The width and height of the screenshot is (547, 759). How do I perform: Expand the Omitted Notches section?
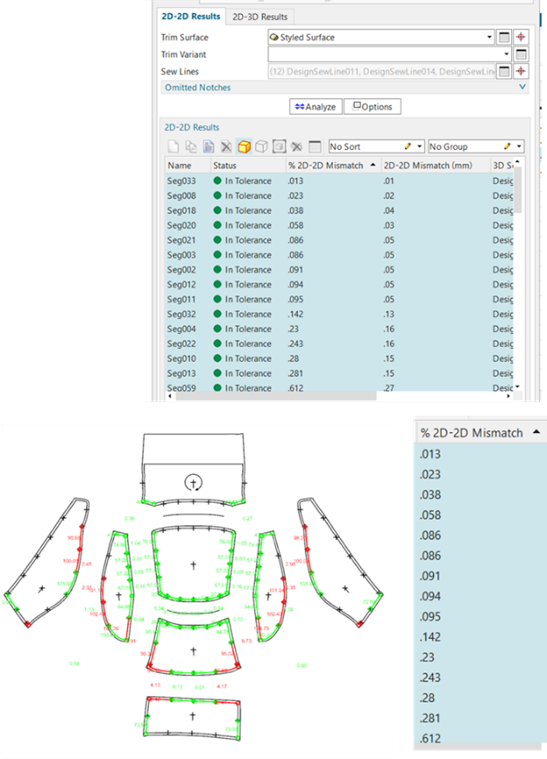tap(522, 87)
